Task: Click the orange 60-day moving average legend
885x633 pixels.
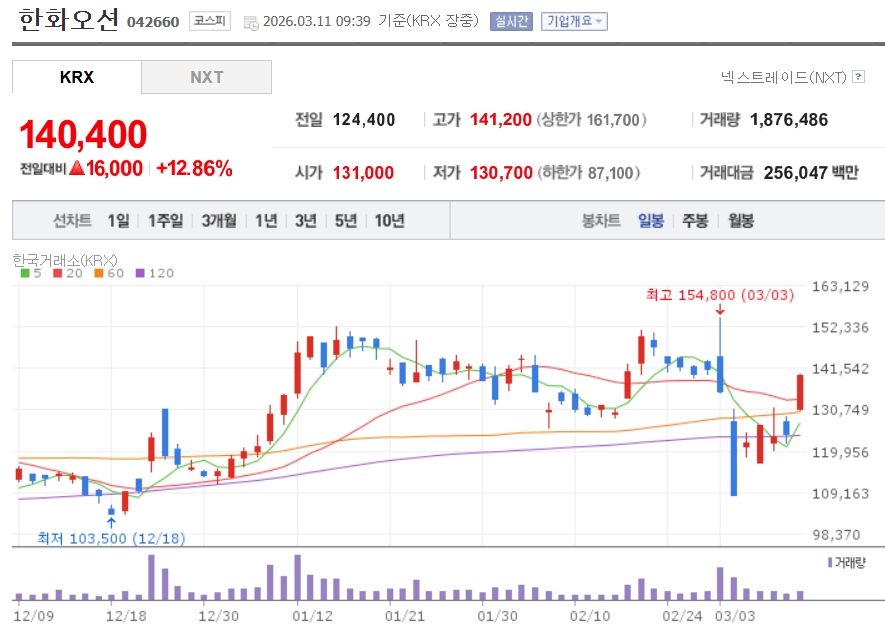Action: (x=109, y=274)
